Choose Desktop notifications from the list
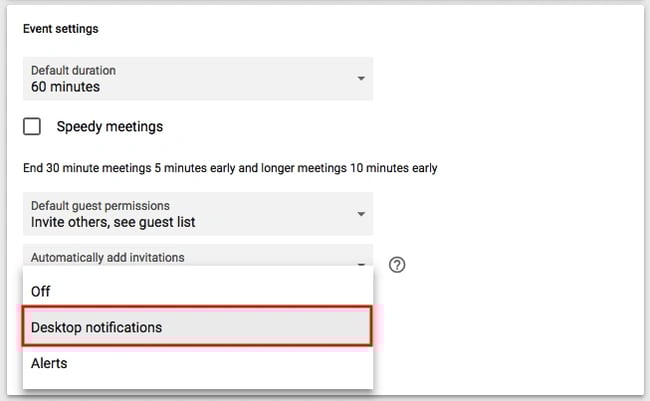Viewport: 650px width, 401px height. [x=97, y=327]
